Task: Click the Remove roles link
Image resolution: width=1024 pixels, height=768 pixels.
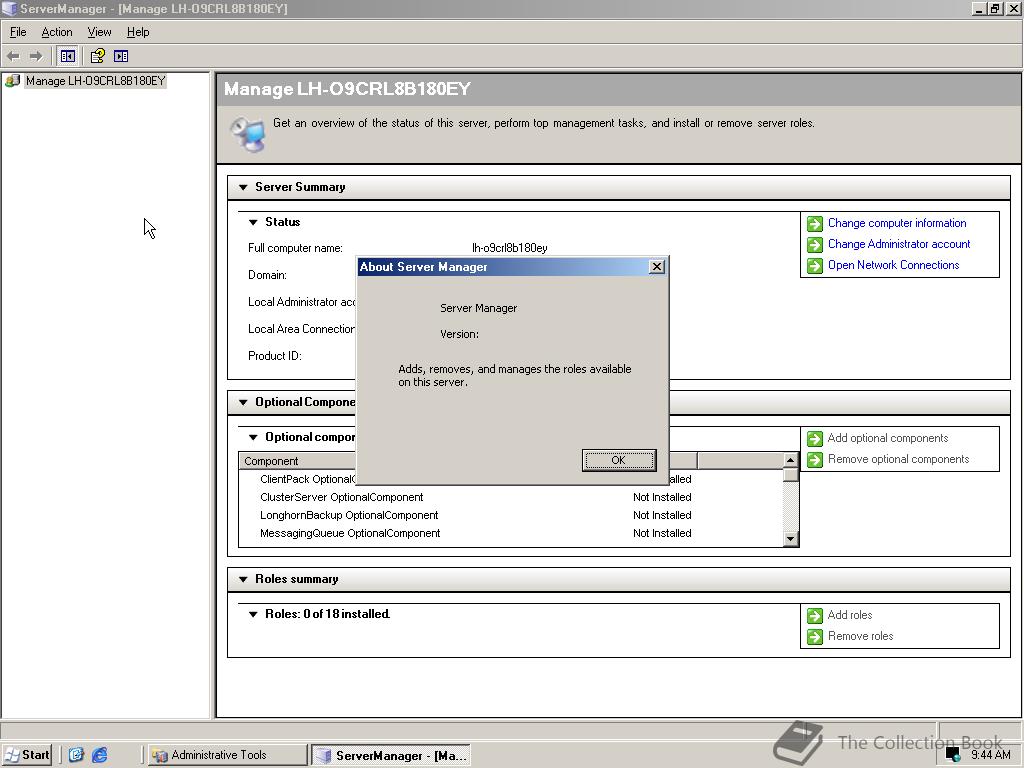Action: 860,636
